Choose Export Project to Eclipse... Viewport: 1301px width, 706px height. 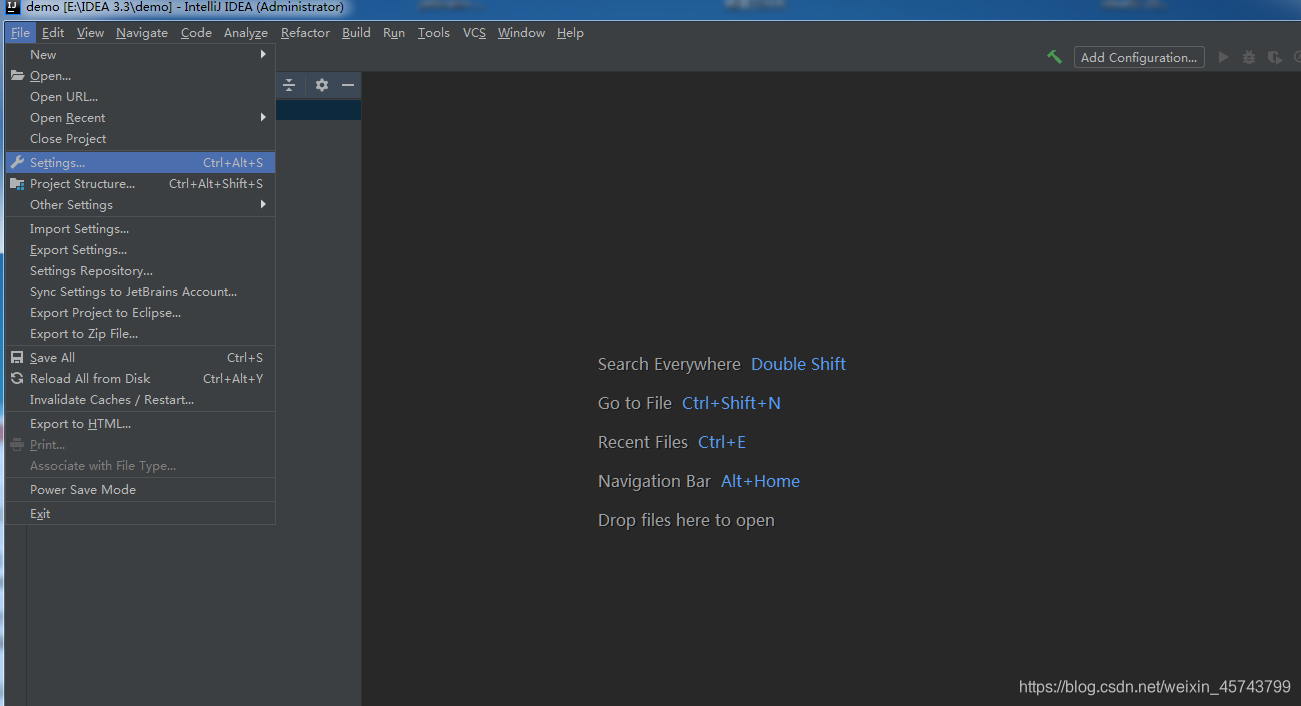click(140, 313)
